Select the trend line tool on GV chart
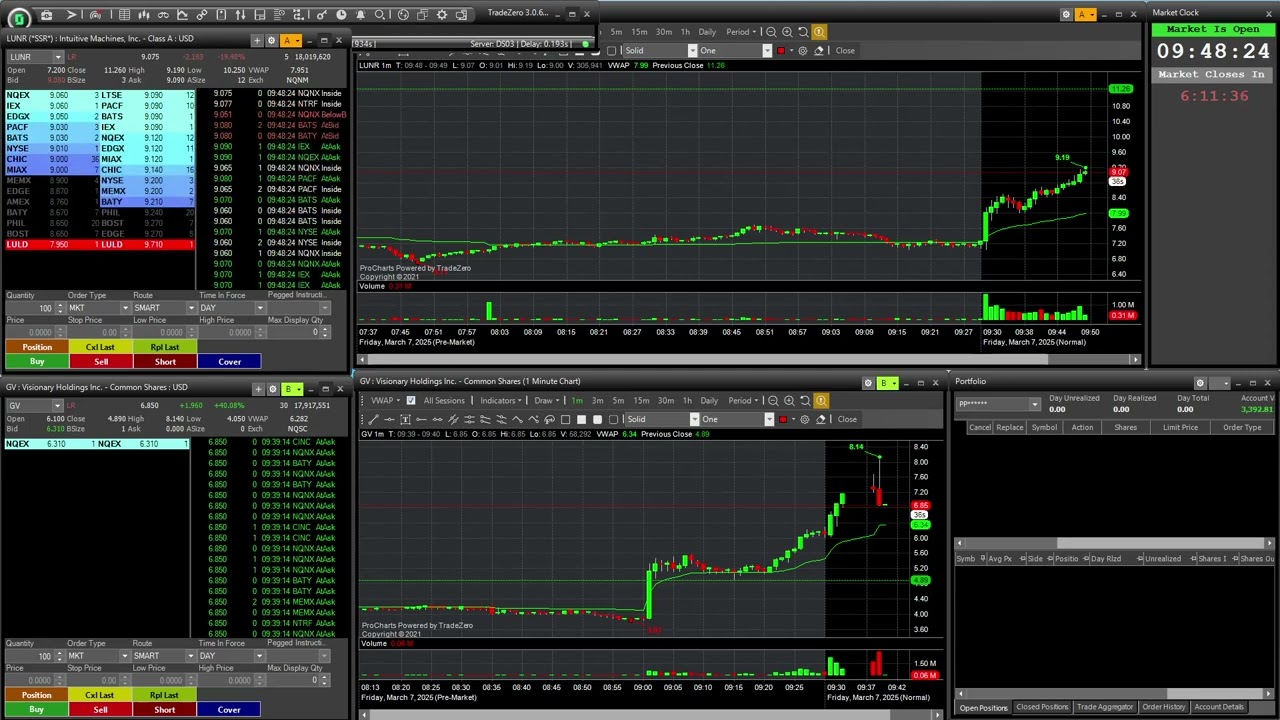The image size is (1280, 720). 374,419
